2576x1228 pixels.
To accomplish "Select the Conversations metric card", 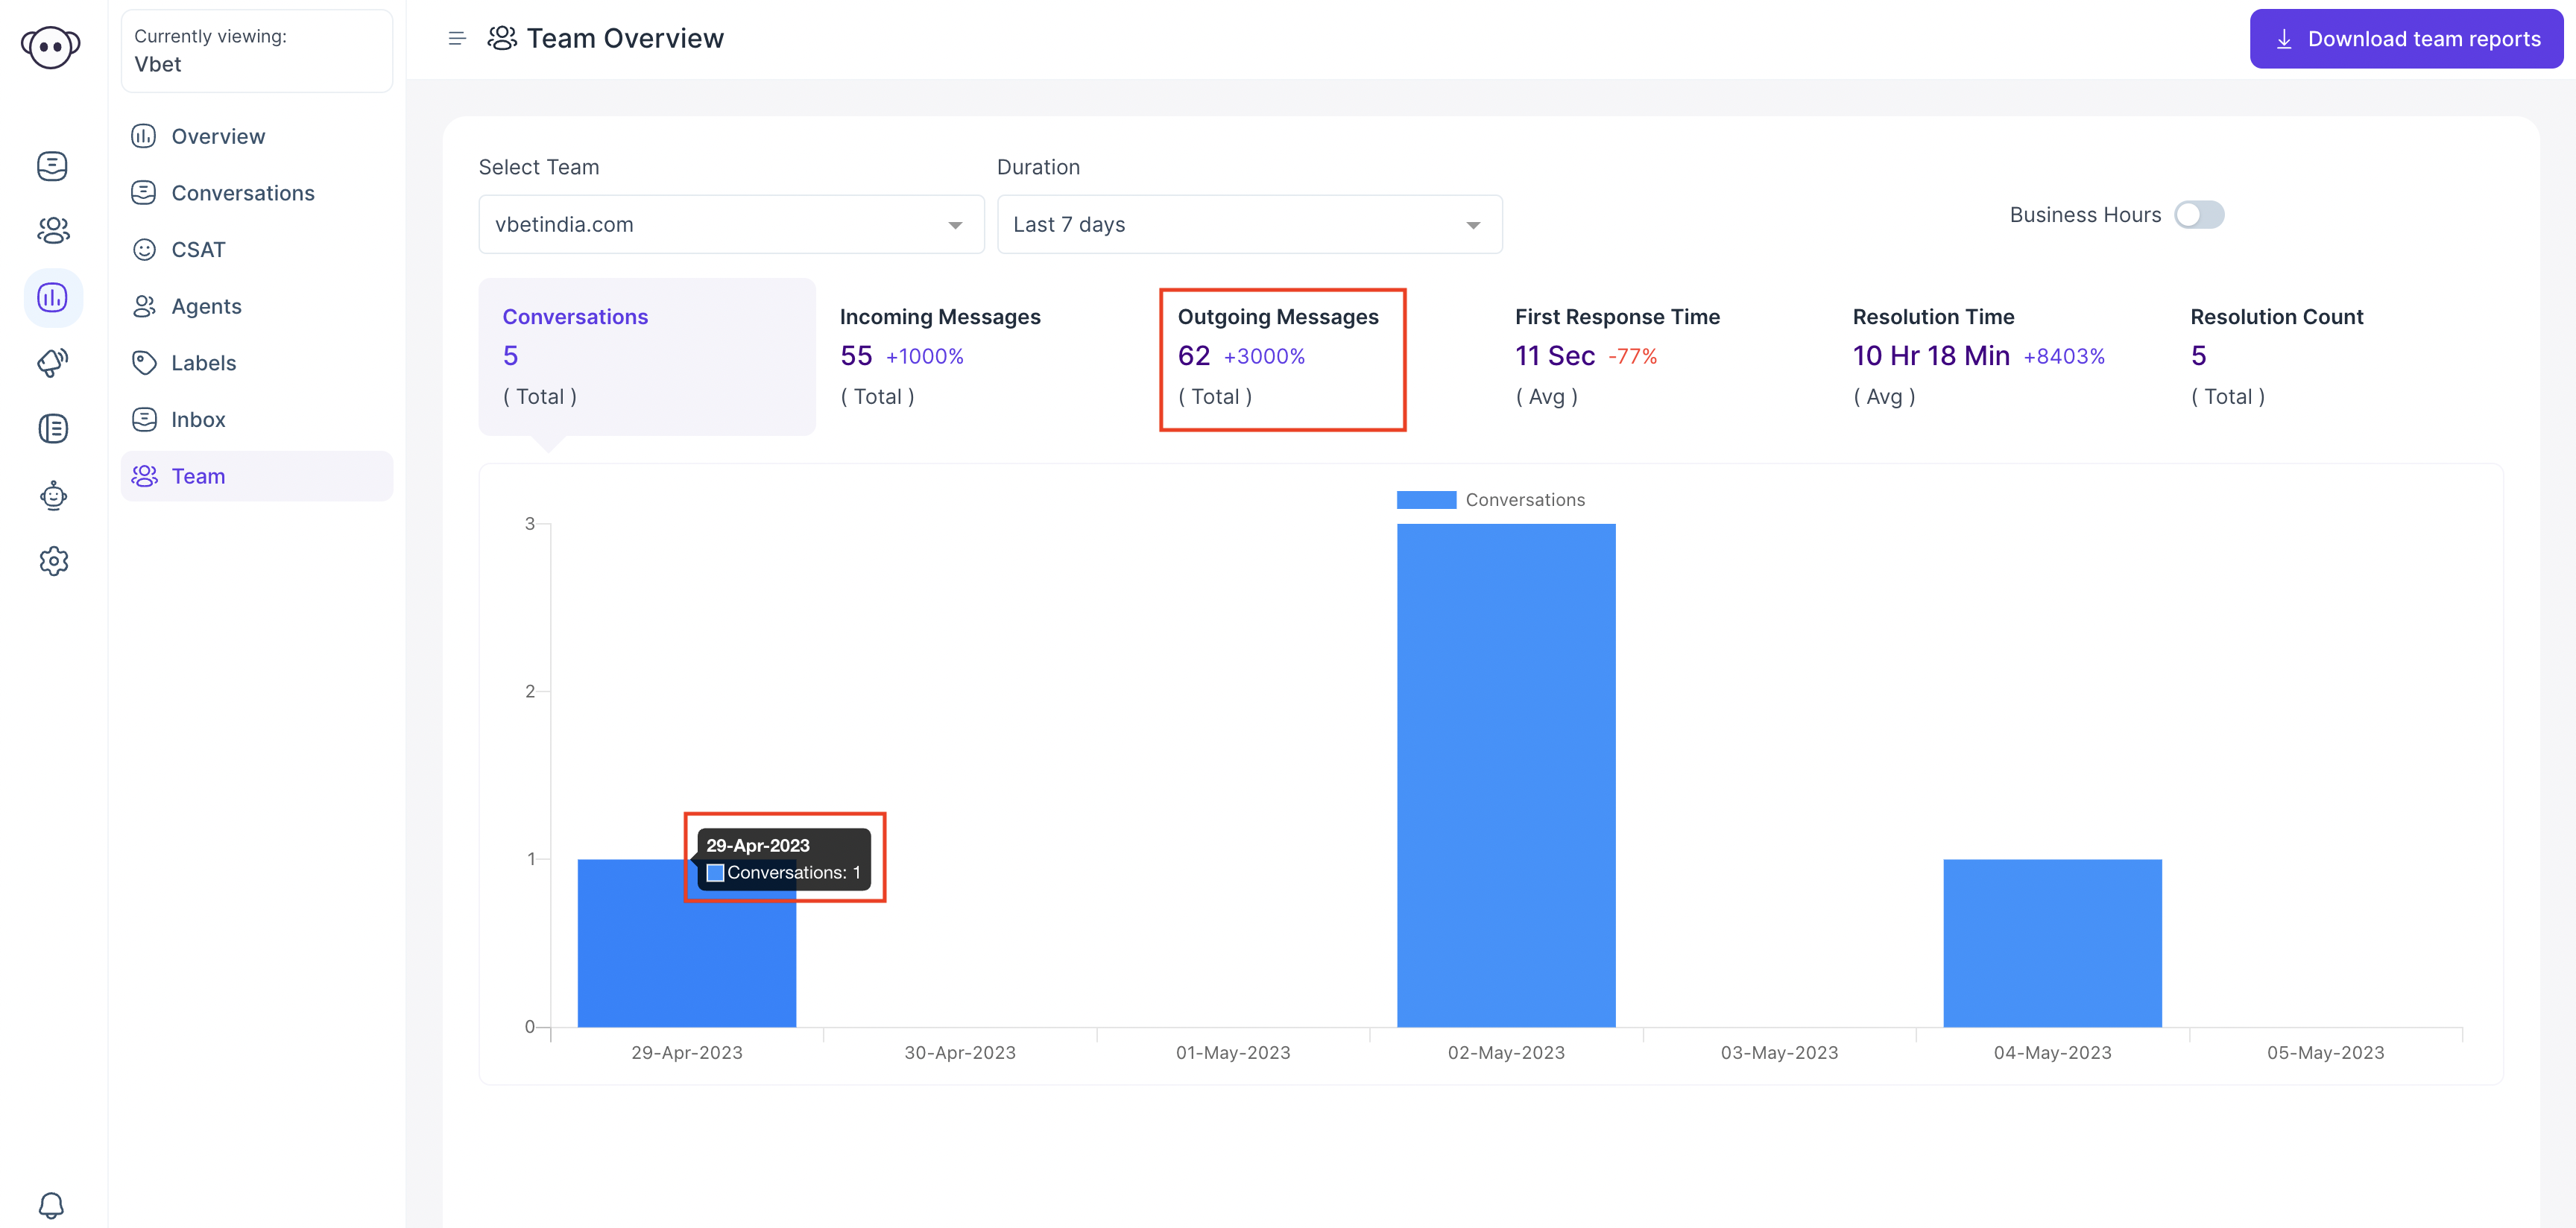I will pyautogui.click(x=647, y=356).
